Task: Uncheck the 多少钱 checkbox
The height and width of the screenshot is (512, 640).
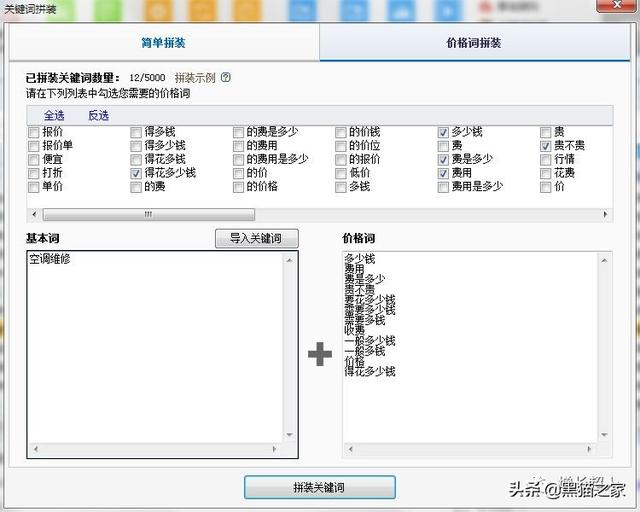Action: [x=443, y=132]
